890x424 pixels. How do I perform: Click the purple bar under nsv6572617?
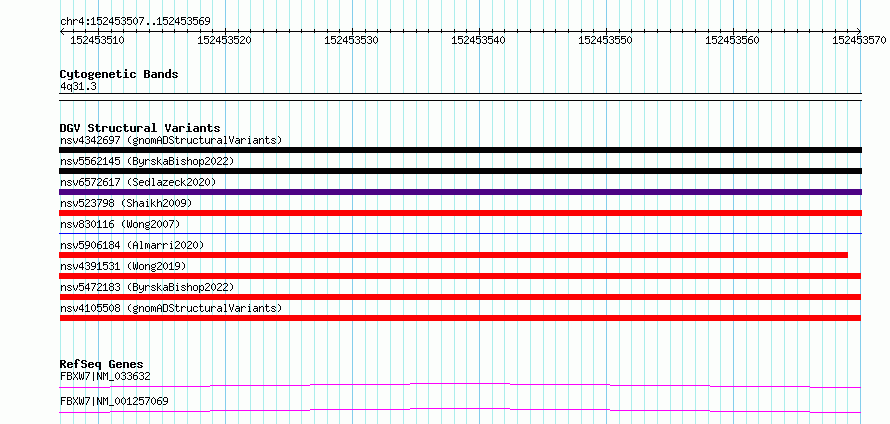pos(460,192)
